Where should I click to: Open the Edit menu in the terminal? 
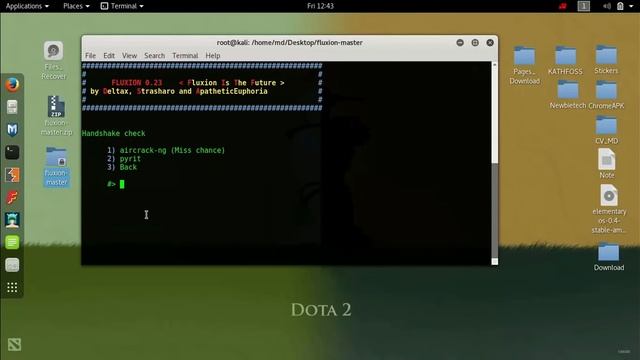pyautogui.click(x=109, y=56)
